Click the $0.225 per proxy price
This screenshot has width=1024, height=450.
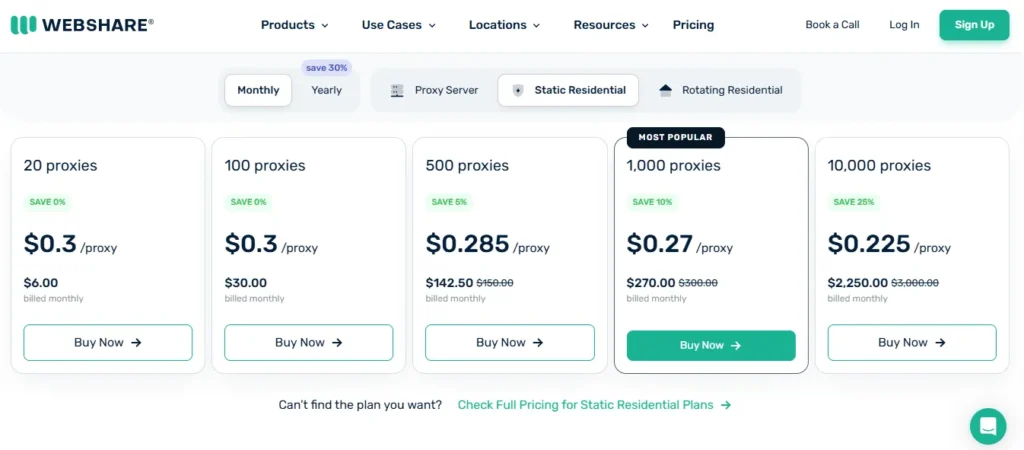pyautogui.click(x=889, y=244)
